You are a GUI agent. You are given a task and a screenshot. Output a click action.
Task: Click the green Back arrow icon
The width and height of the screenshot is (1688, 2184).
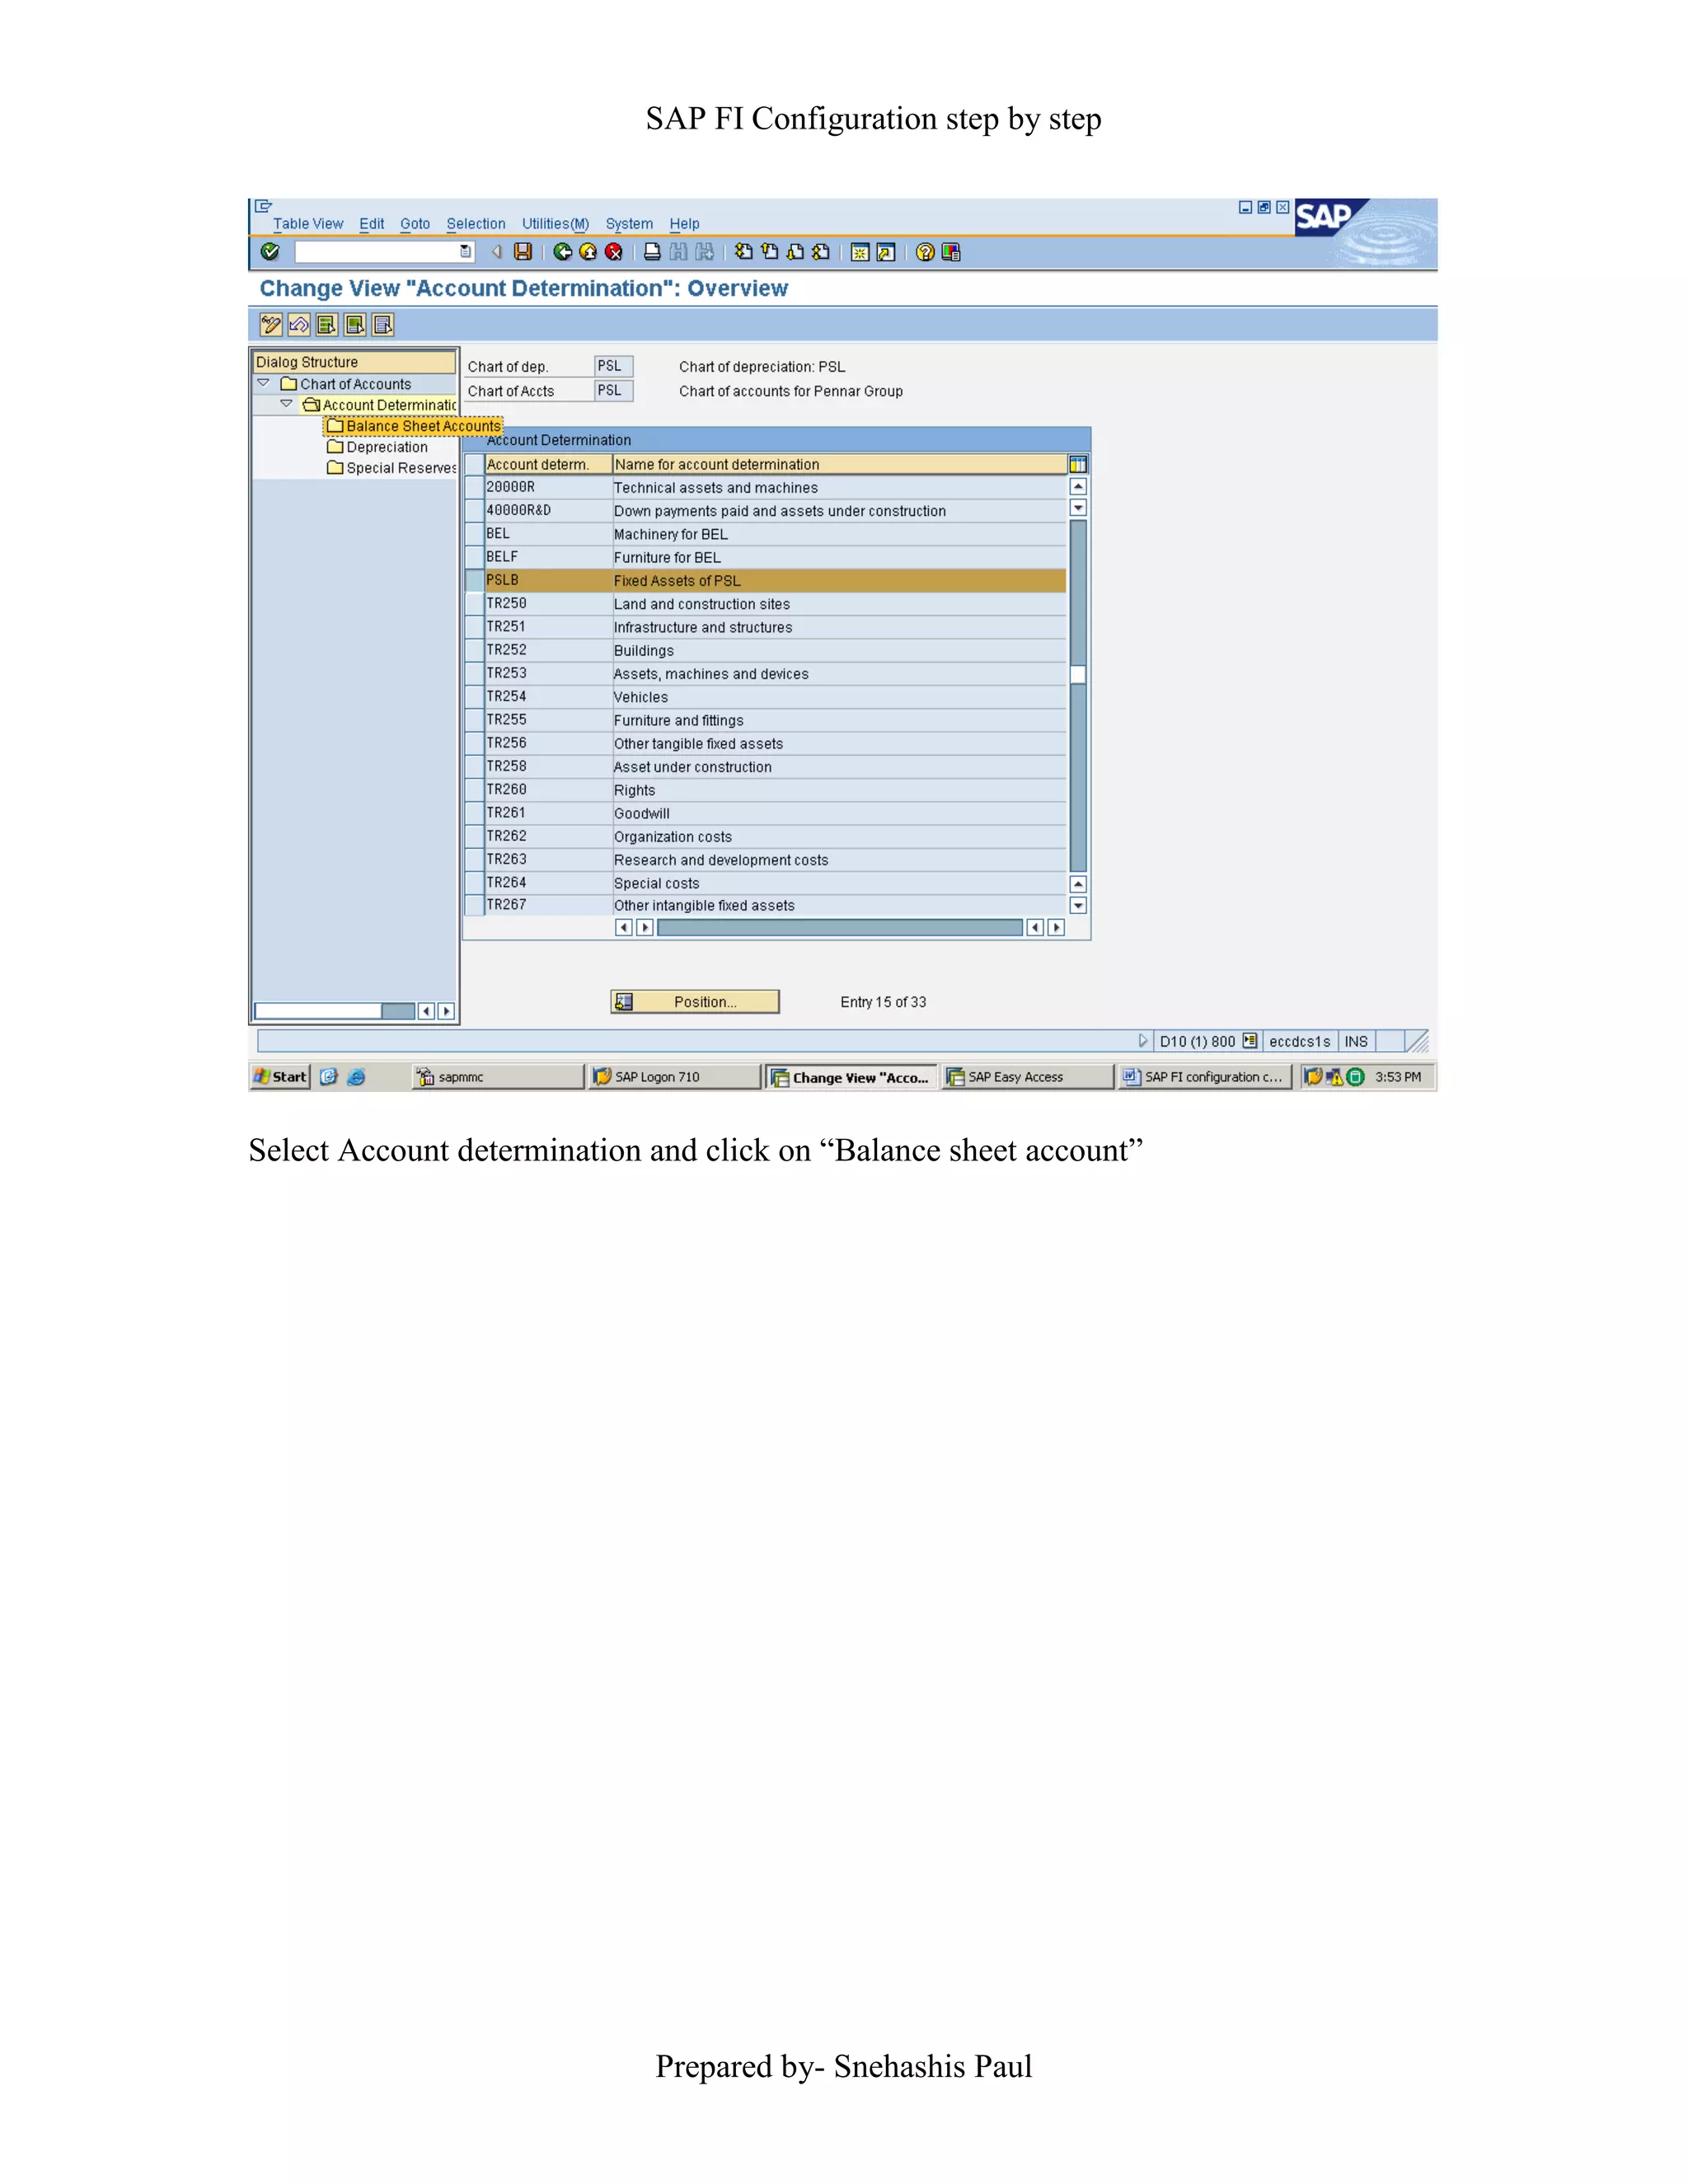coord(562,252)
